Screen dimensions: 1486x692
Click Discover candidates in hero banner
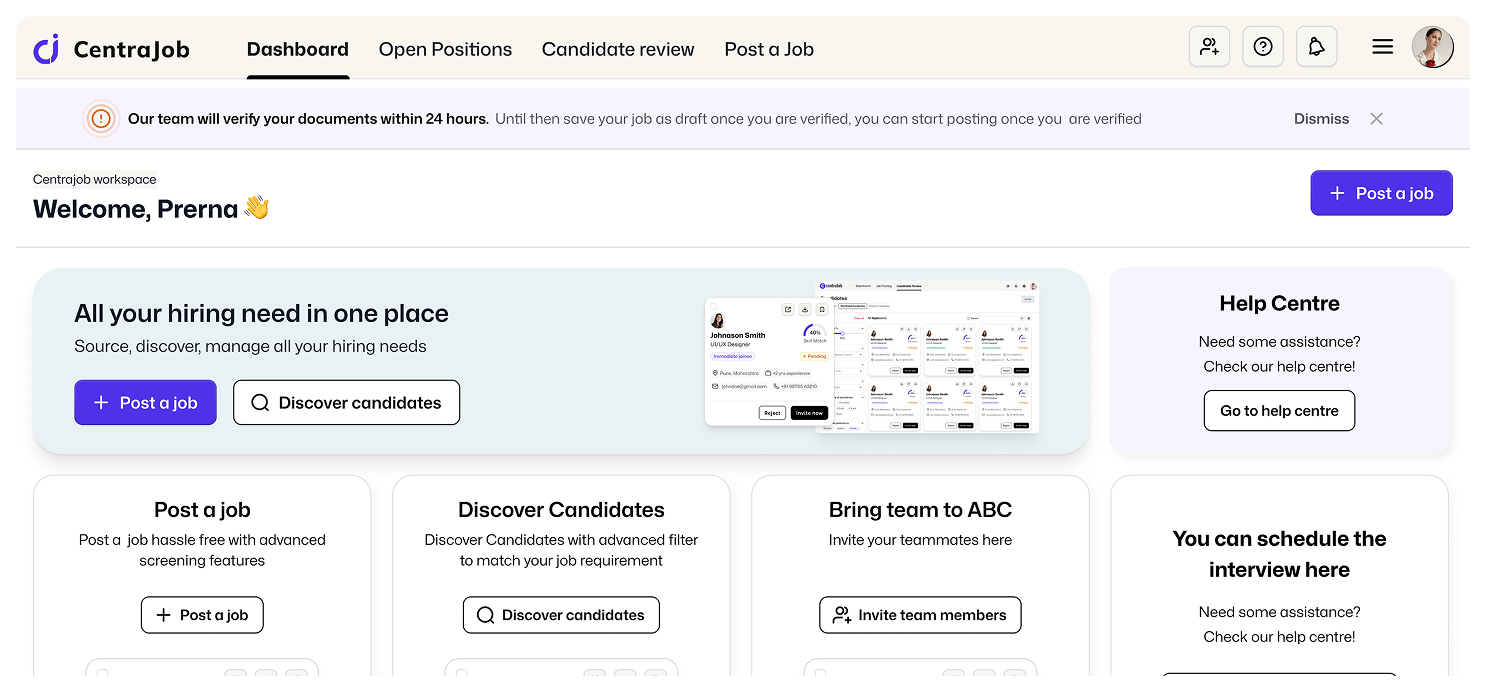[346, 402]
